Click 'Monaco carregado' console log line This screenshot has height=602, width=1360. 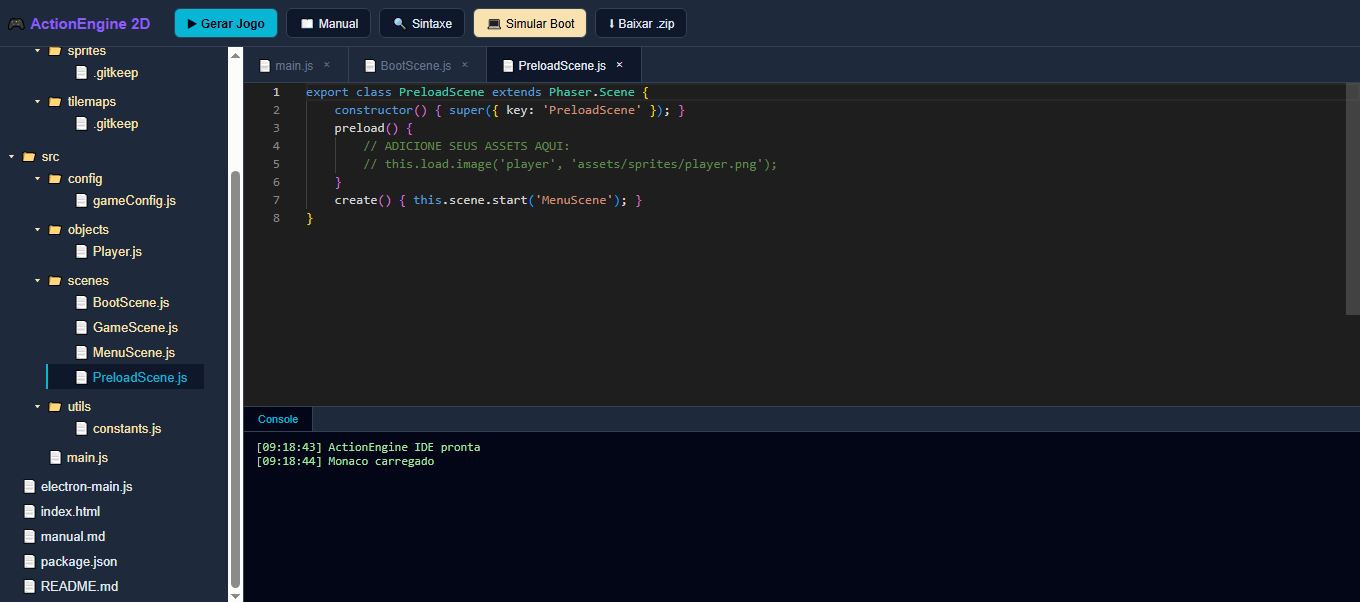(x=345, y=461)
